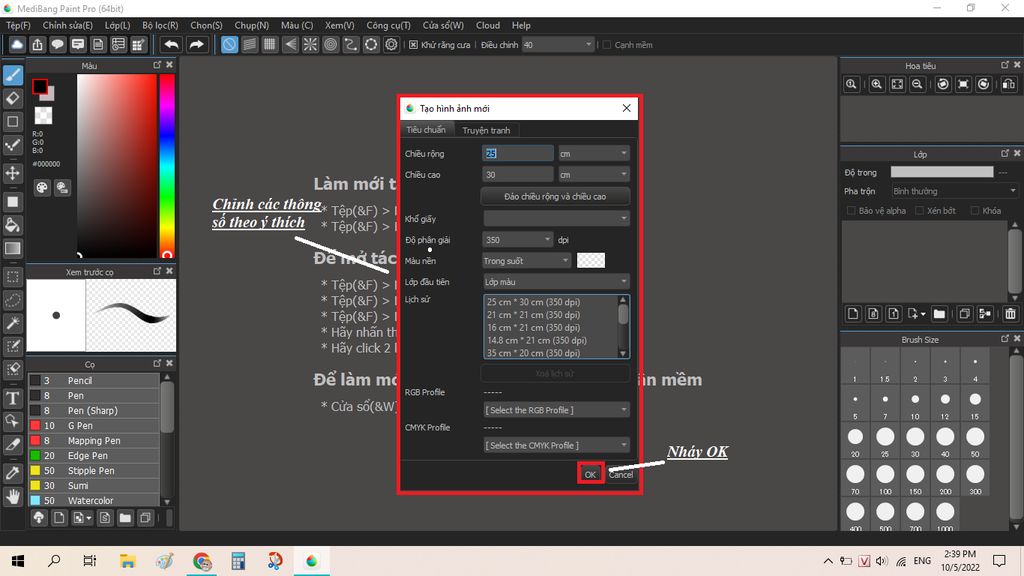Open snap settings gear icon

pos(391,44)
